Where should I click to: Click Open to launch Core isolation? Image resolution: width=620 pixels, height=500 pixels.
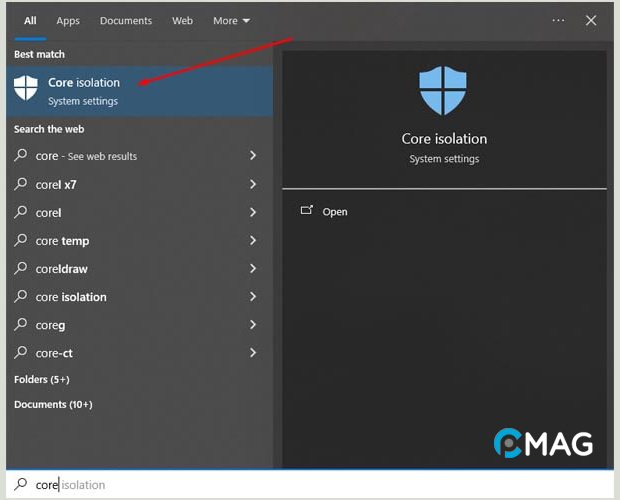334,212
